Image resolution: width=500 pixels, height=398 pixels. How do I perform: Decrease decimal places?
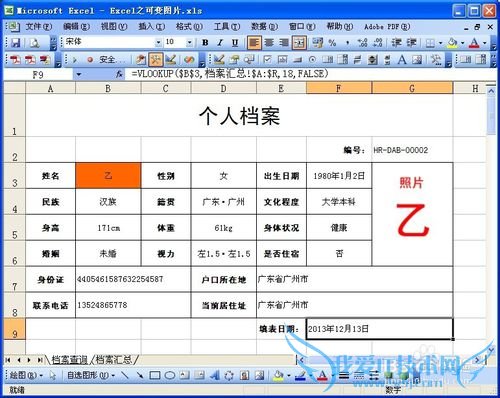click(x=377, y=43)
